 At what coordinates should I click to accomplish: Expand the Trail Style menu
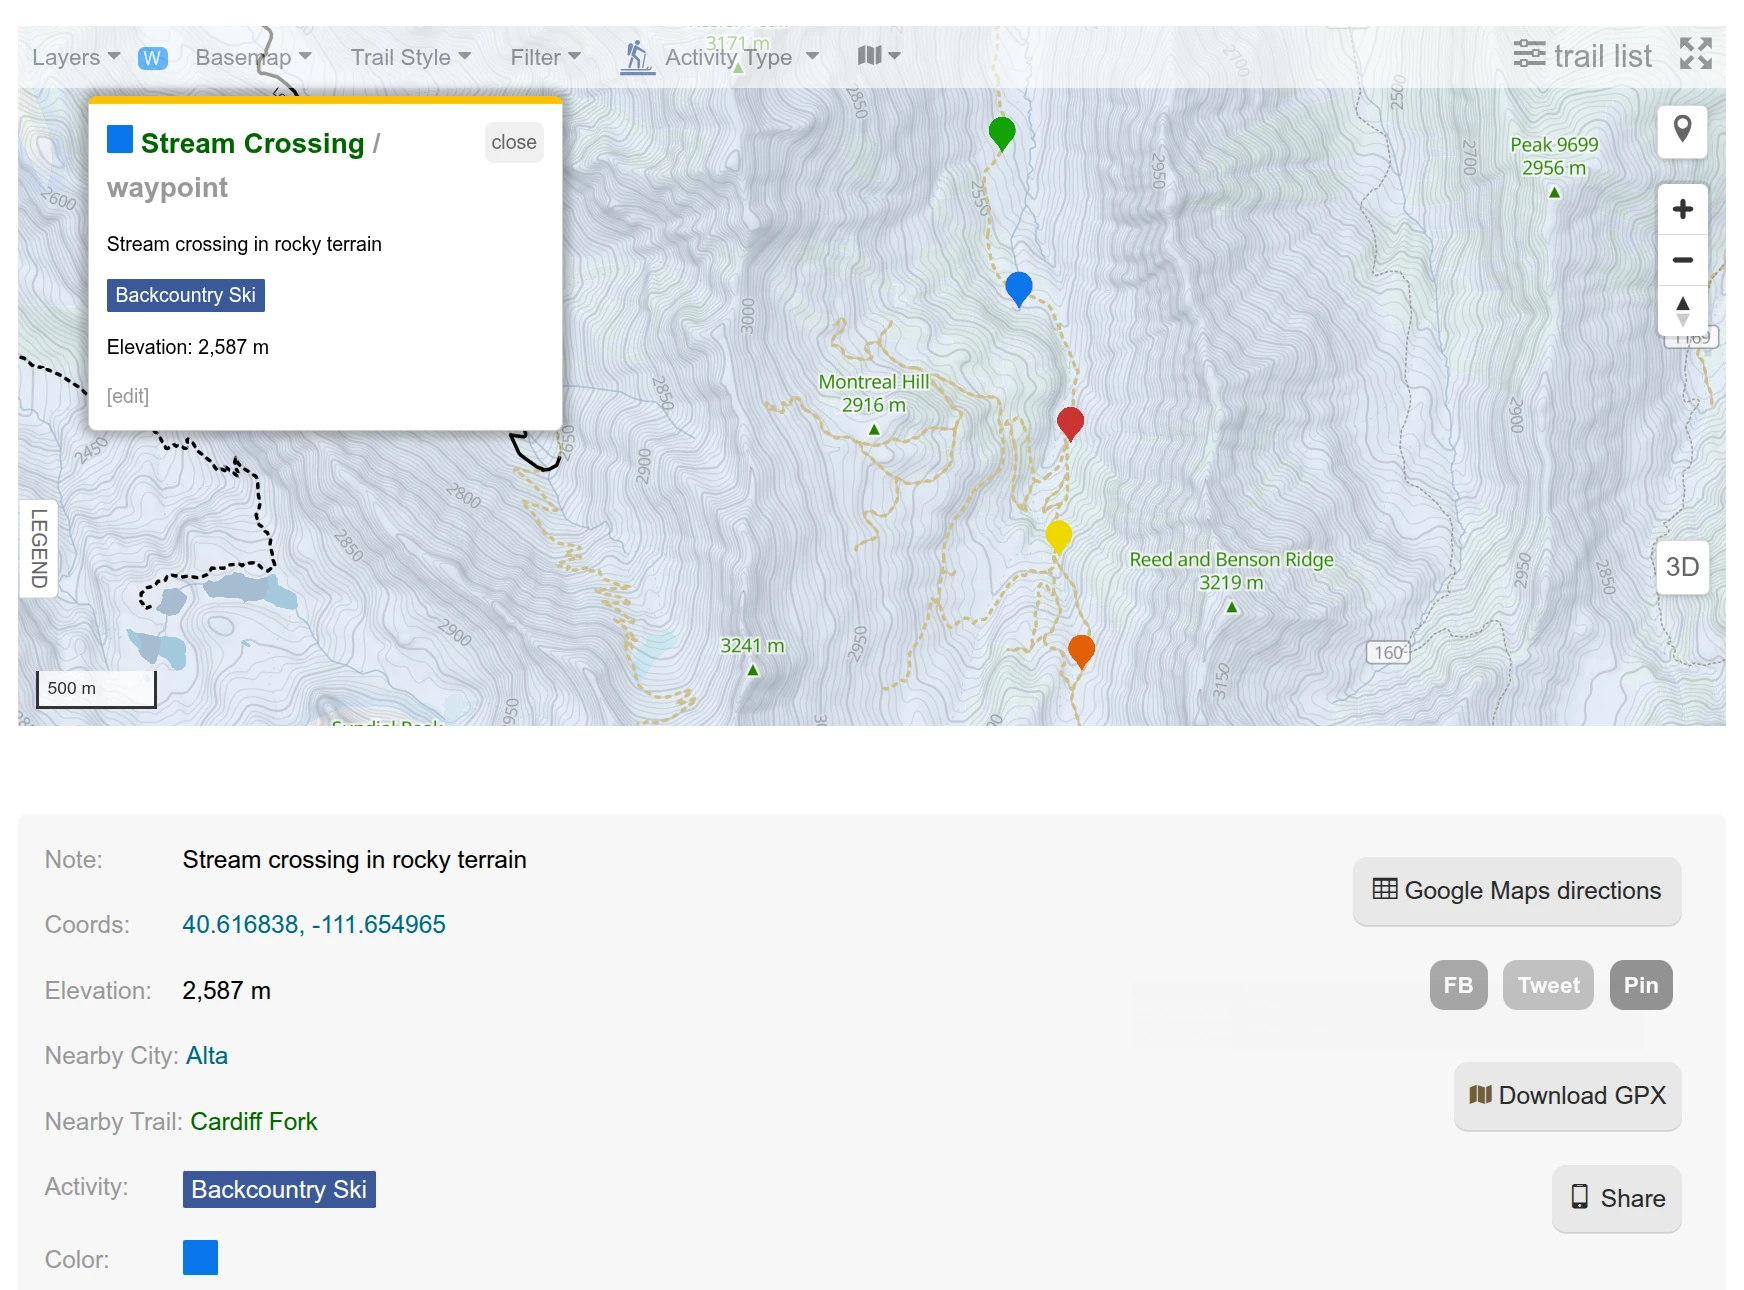tap(410, 57)
